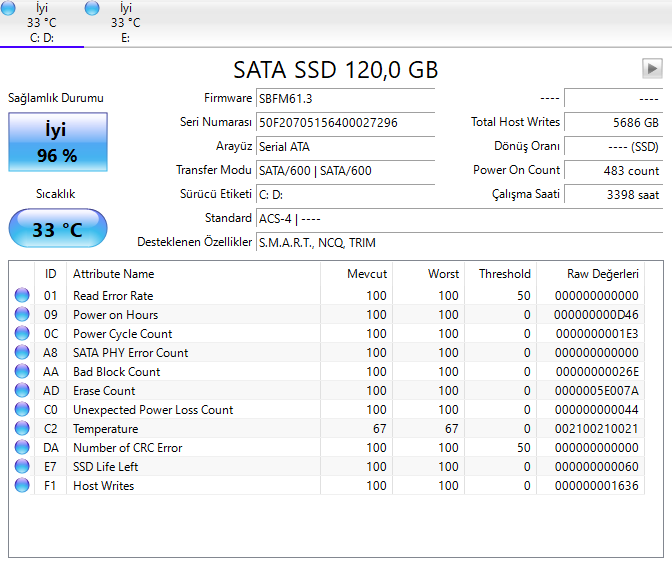Click the Raw Değerleri column header
Screen dimensions: 672x566
[591, 274]
